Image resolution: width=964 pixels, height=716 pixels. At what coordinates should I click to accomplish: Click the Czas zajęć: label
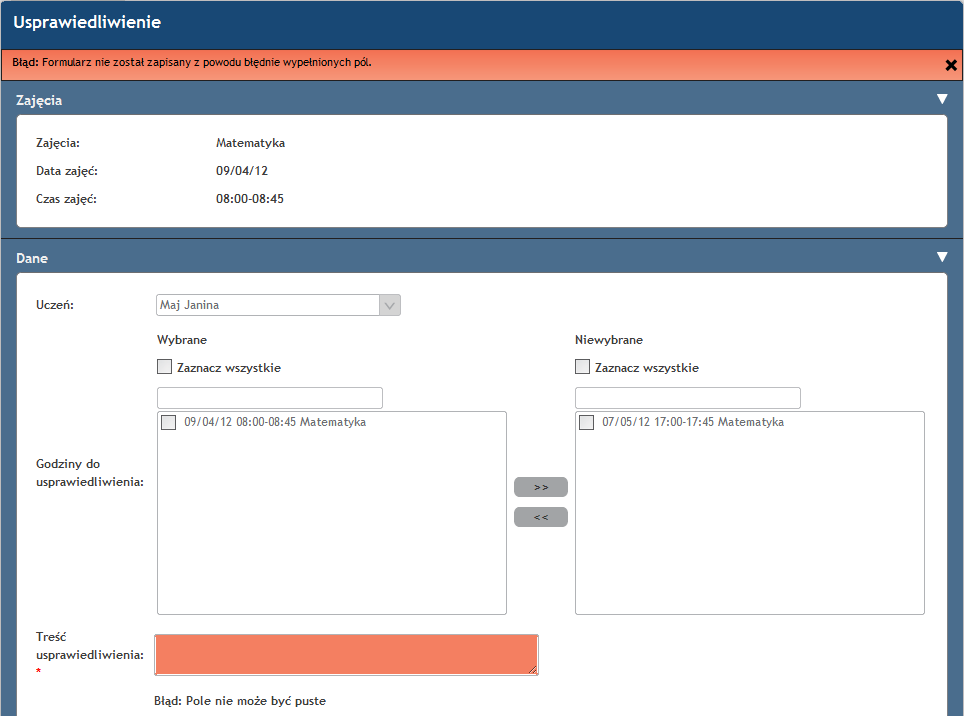click(x=66, y=199)
